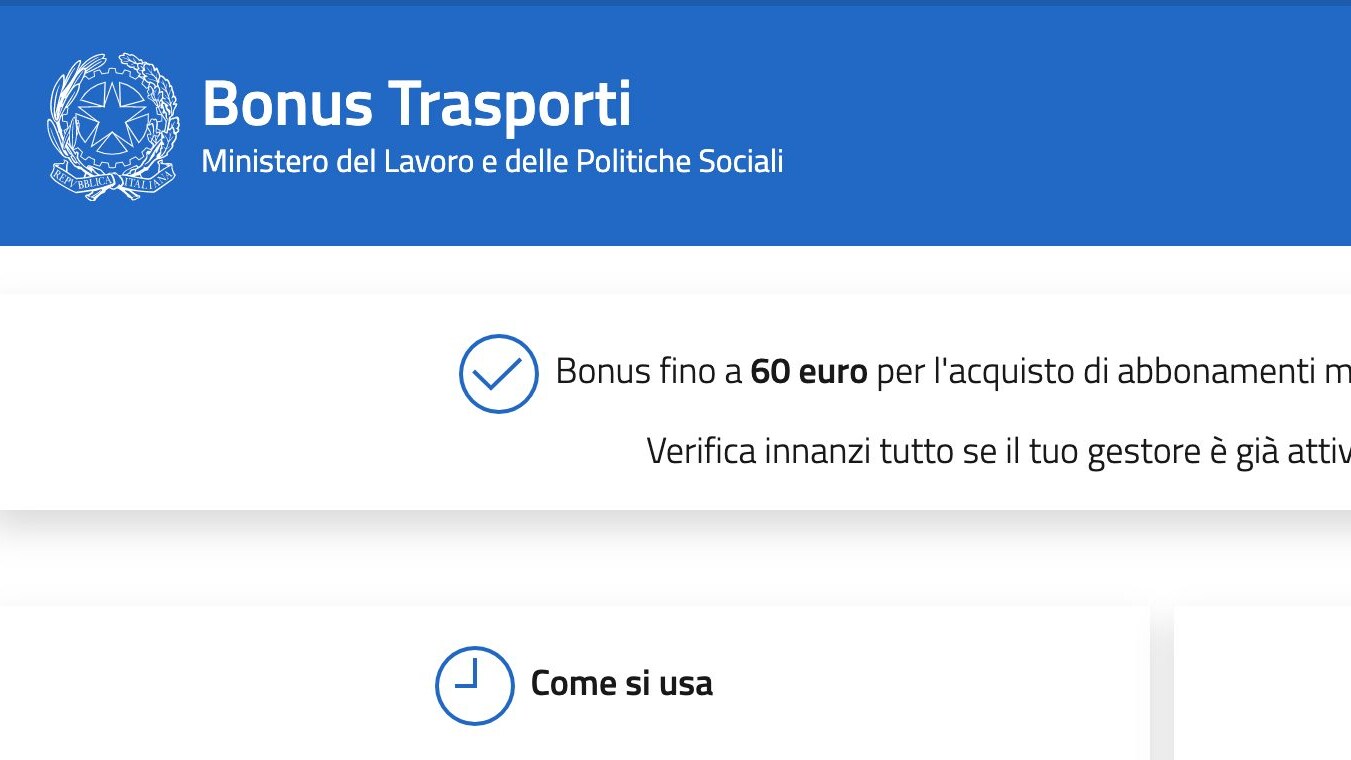Image resolution: width=1351 pixels, height=760 pixels.
Task: Click the word Trasporti in the header title
Action: coord(510,104)
